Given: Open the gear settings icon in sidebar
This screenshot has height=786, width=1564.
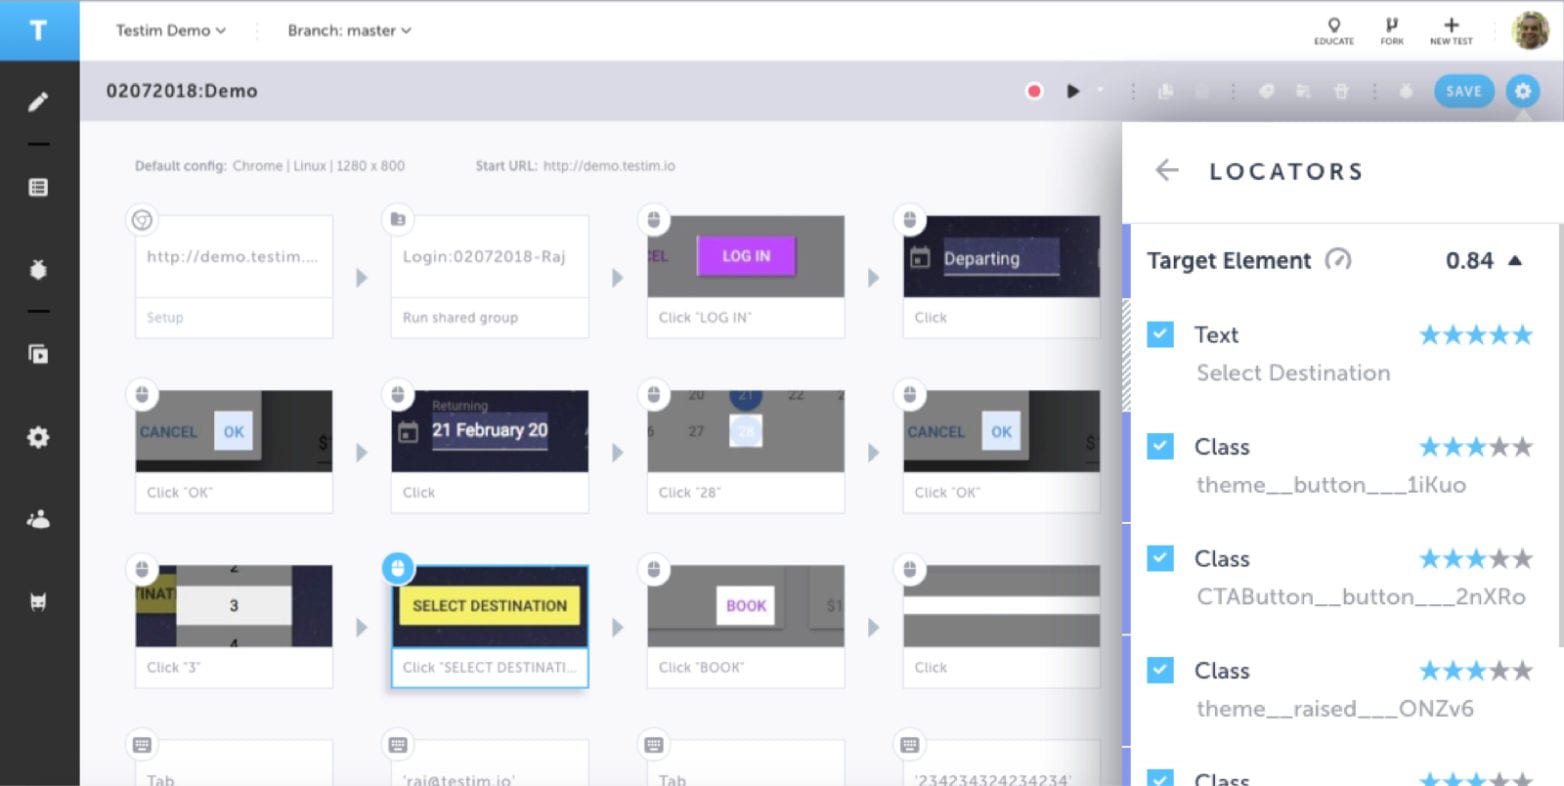Looking at the screenshot, I should 38,437.
